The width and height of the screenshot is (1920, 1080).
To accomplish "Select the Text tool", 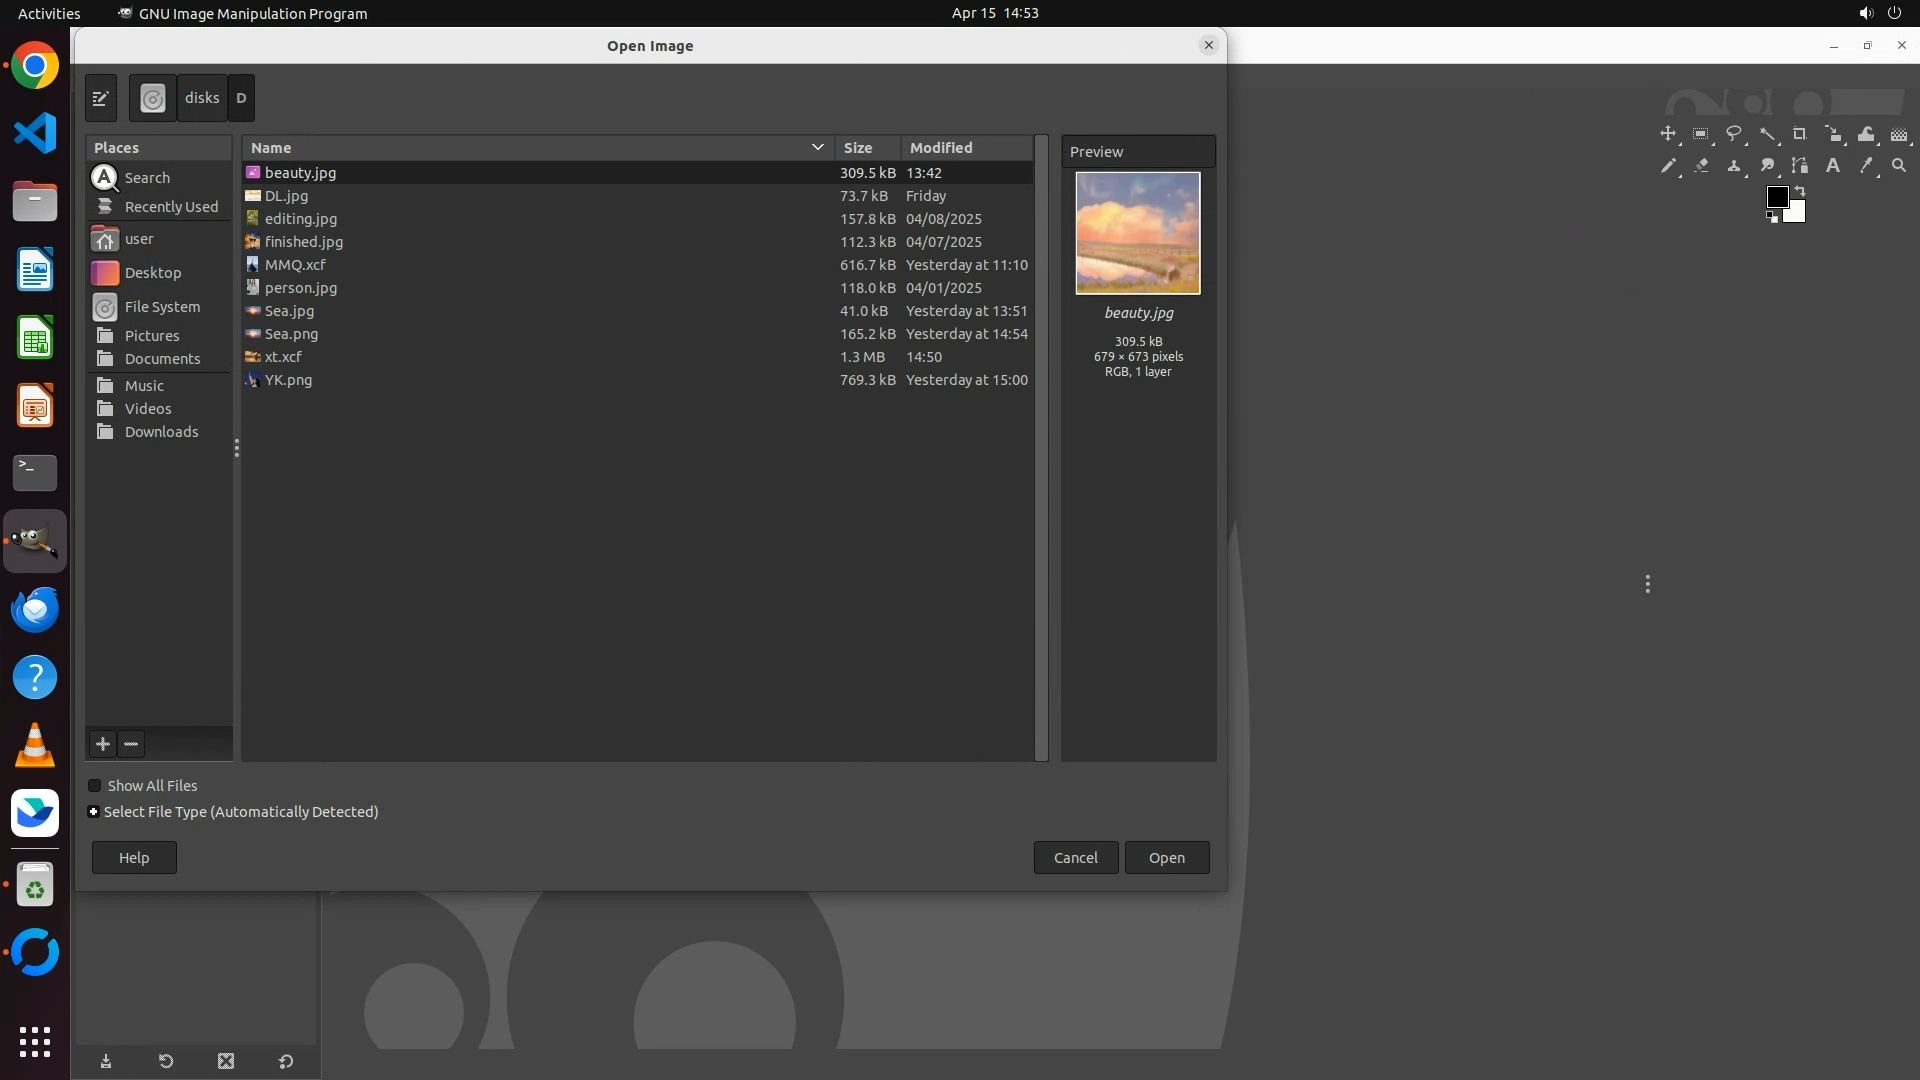I will 1833,166.
